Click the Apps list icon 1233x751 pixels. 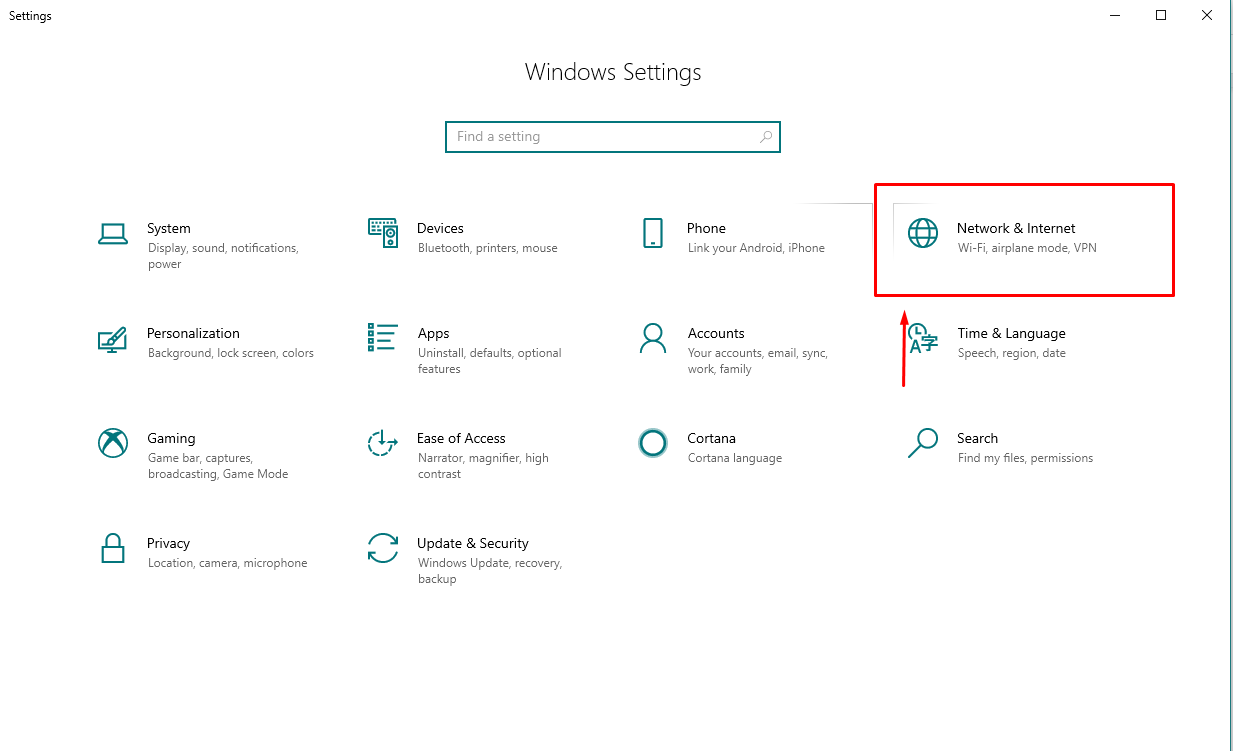pos(383,338)
